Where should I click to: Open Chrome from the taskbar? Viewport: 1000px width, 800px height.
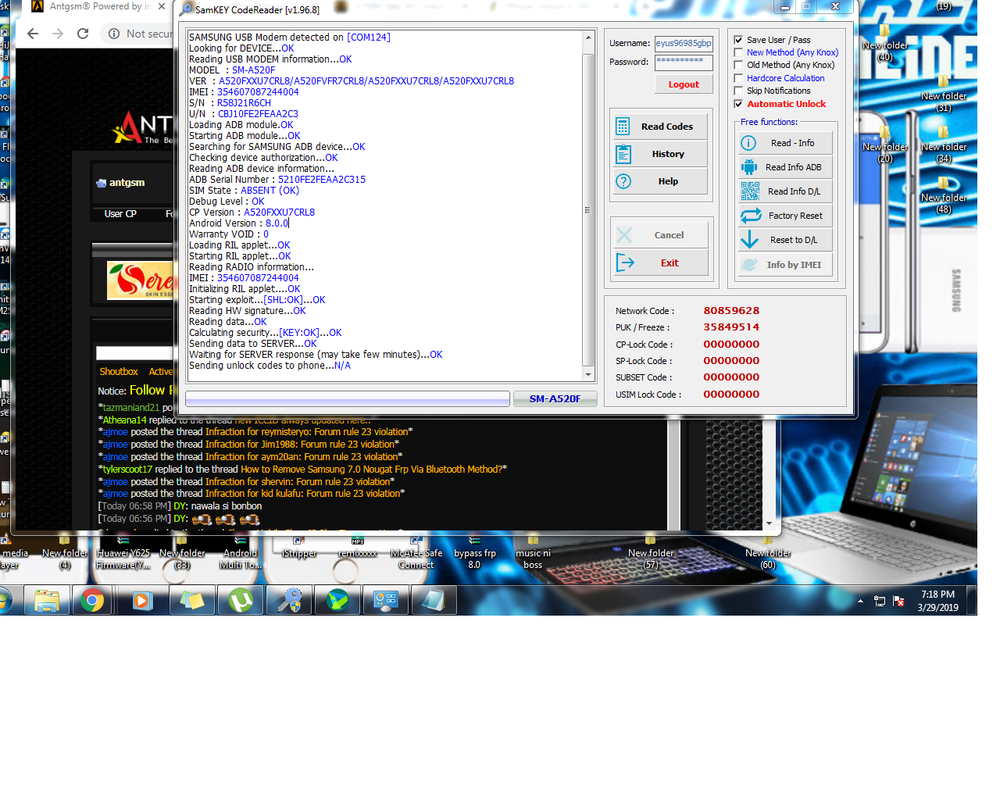click(92, 601)
